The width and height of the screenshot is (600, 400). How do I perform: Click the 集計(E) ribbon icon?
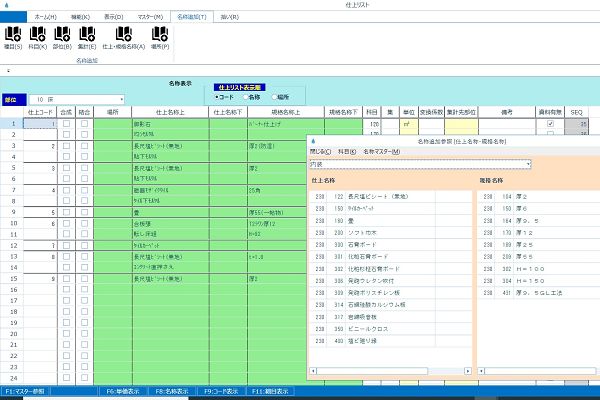point(87,38)
